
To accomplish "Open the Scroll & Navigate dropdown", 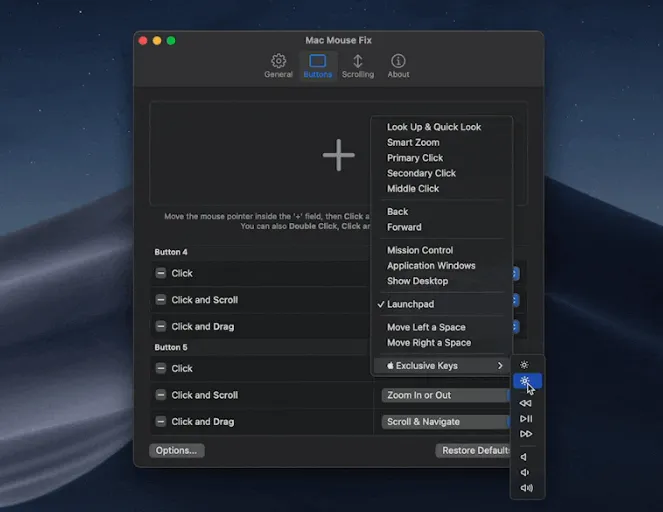I will tap(446, 422).
